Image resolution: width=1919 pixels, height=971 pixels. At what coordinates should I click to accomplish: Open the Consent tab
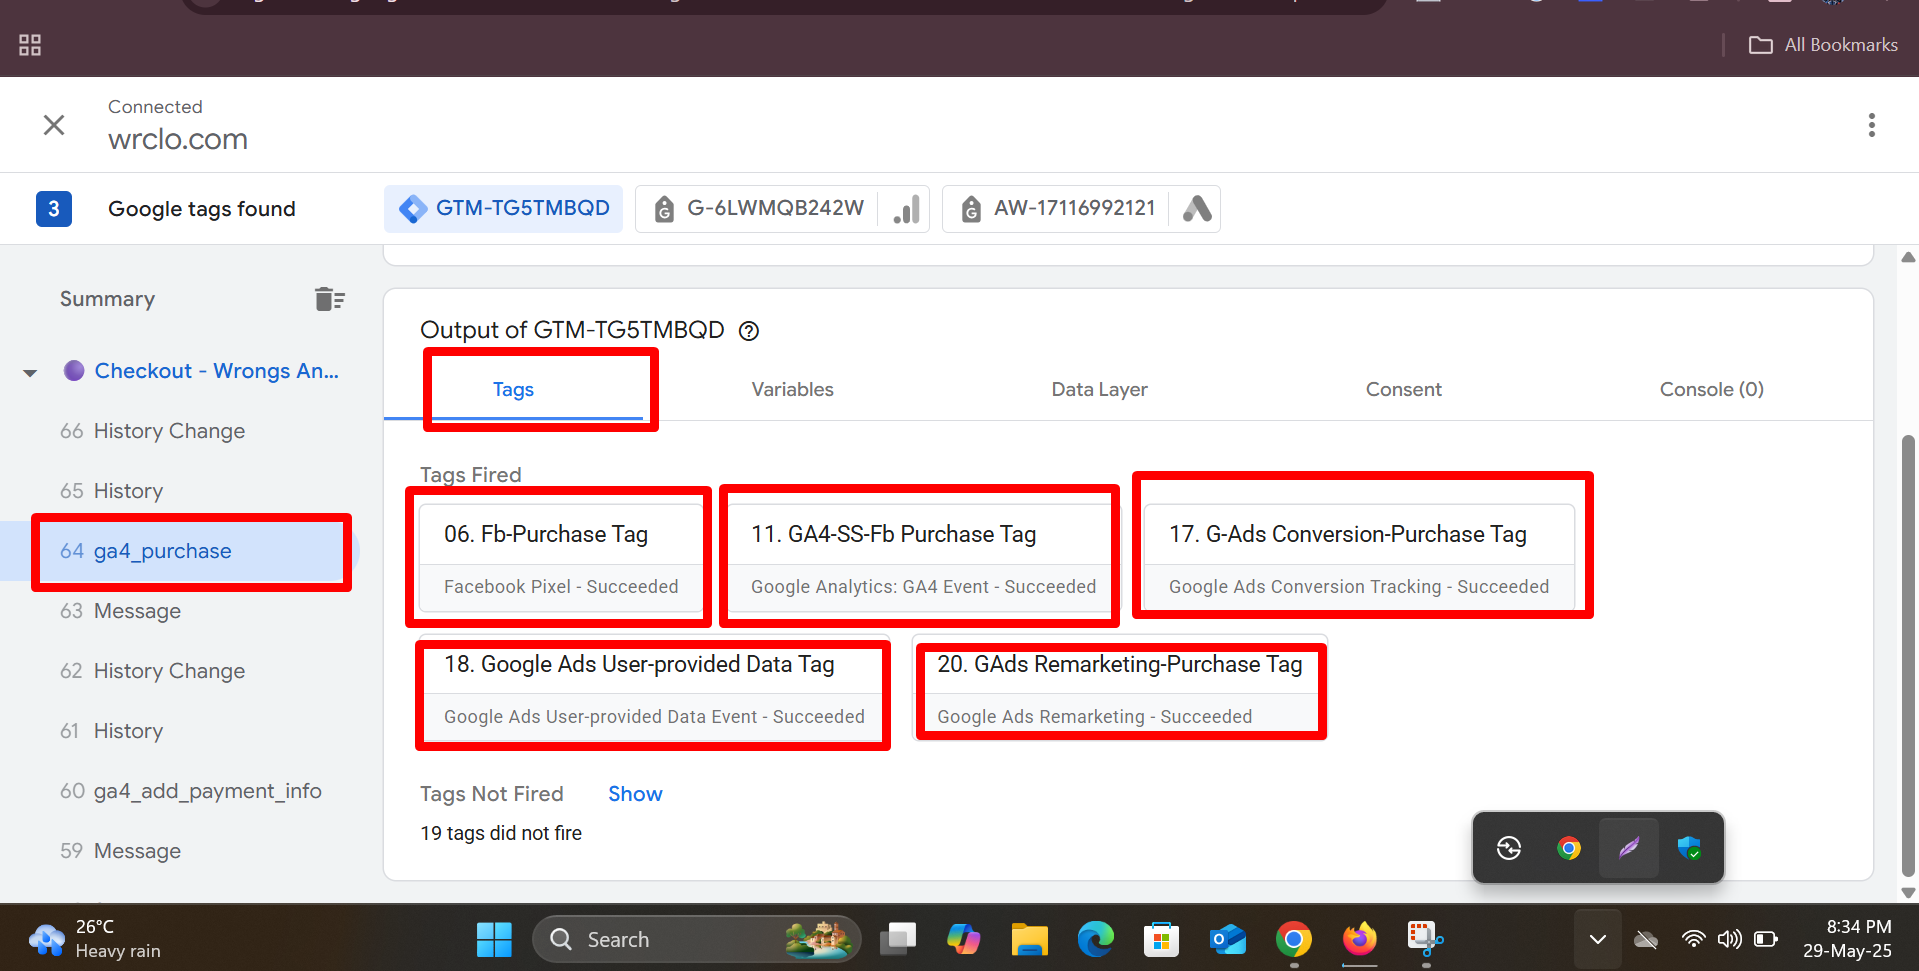(1403, 390)
